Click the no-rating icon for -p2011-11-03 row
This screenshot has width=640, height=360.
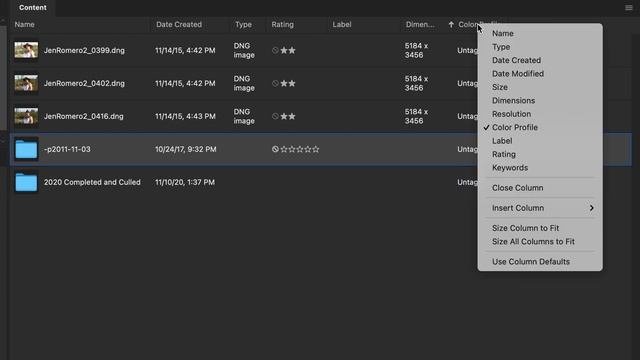pyautogui.click(x=275, y=149)
